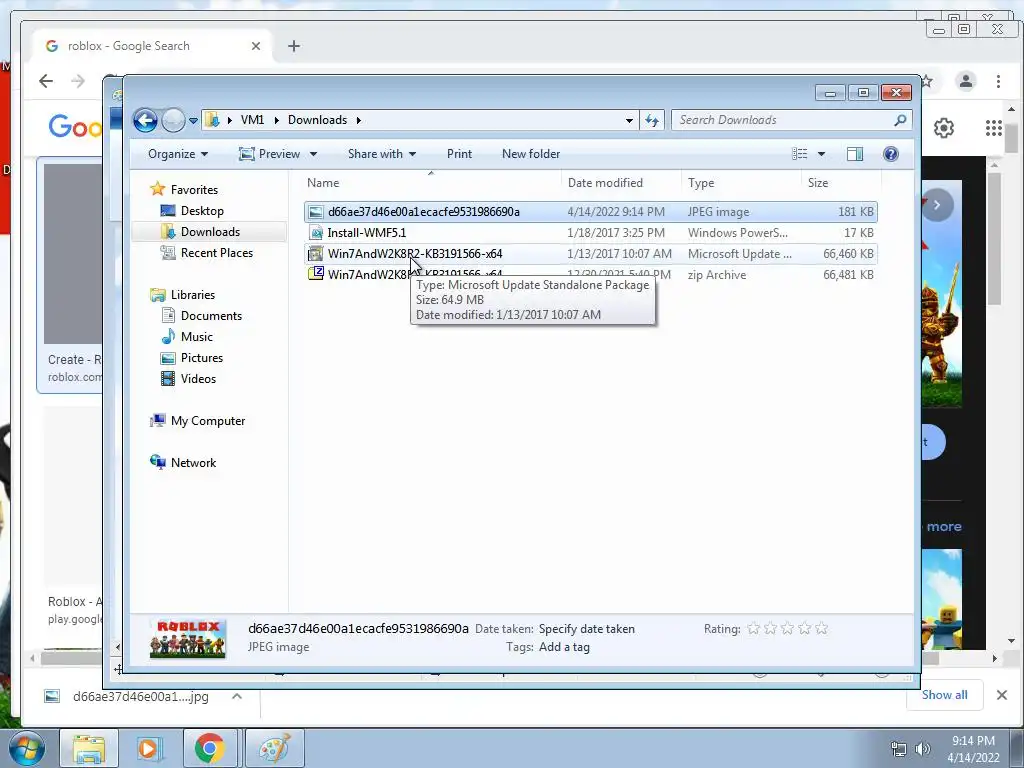
Task: Click the zip Archive file icon
Action: (x=315, y=274)
